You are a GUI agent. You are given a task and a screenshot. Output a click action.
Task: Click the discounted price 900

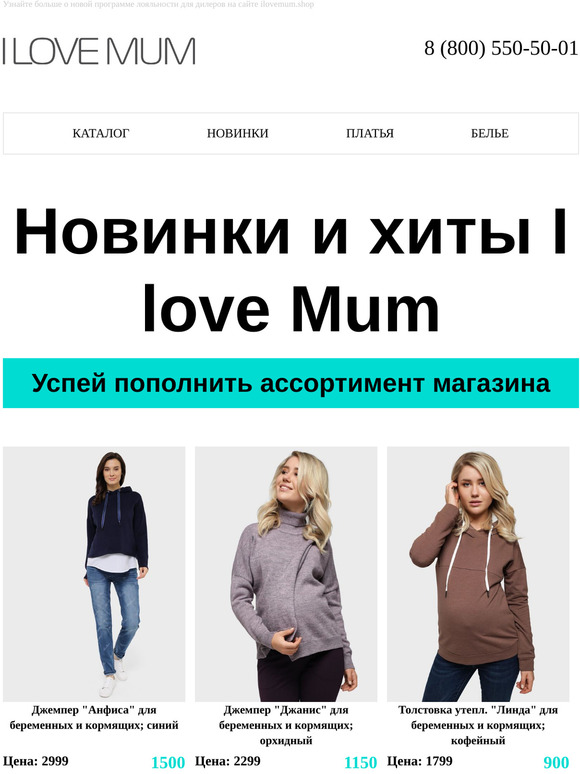pyautogui.click(x=556, y=763)
